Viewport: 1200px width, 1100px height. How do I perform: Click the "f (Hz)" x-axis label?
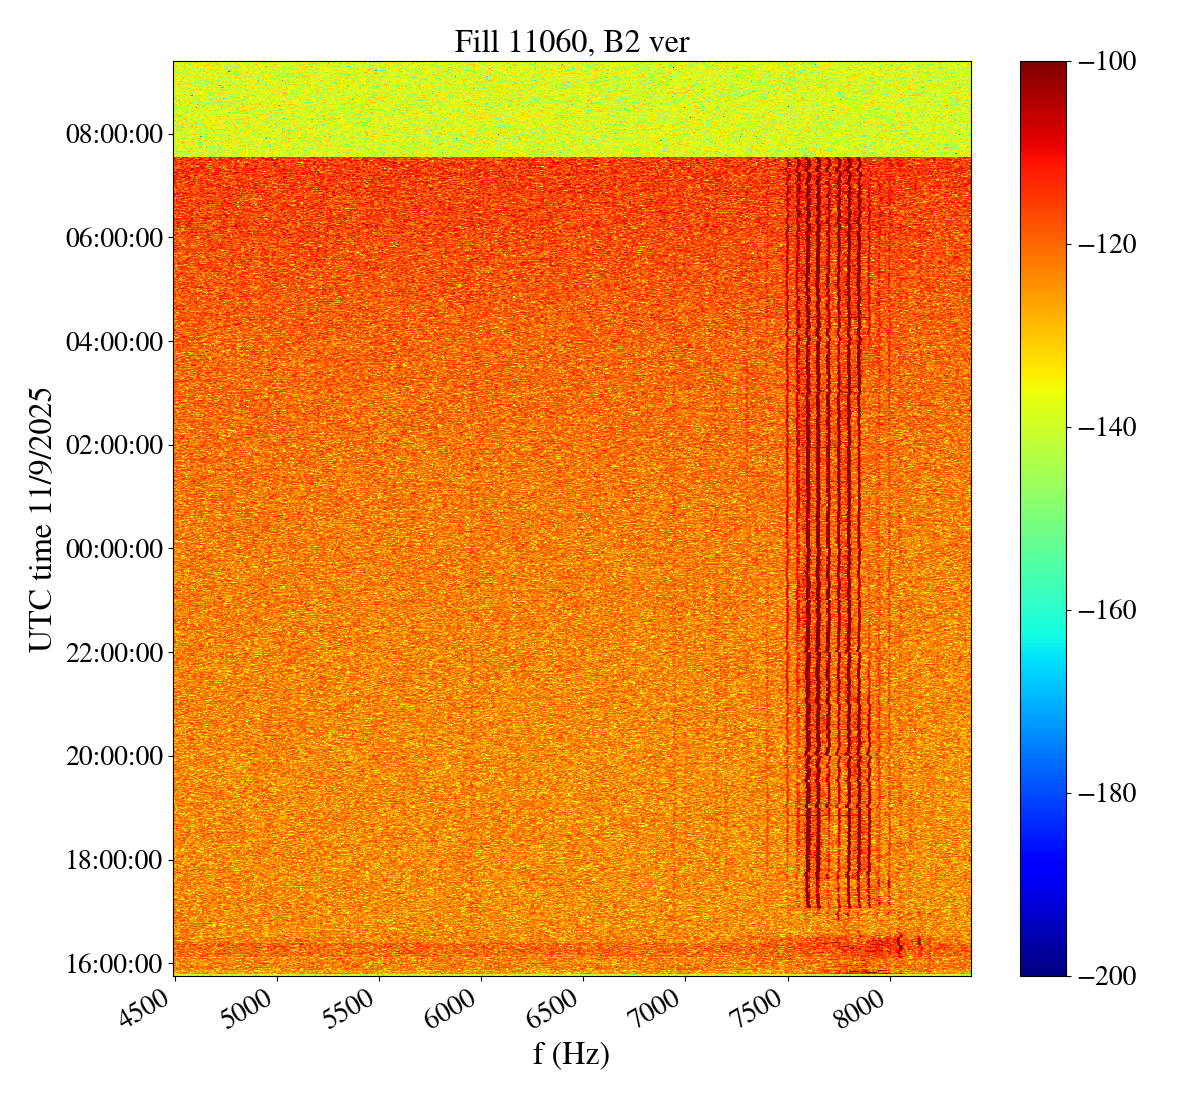[x=571, y=1054]
